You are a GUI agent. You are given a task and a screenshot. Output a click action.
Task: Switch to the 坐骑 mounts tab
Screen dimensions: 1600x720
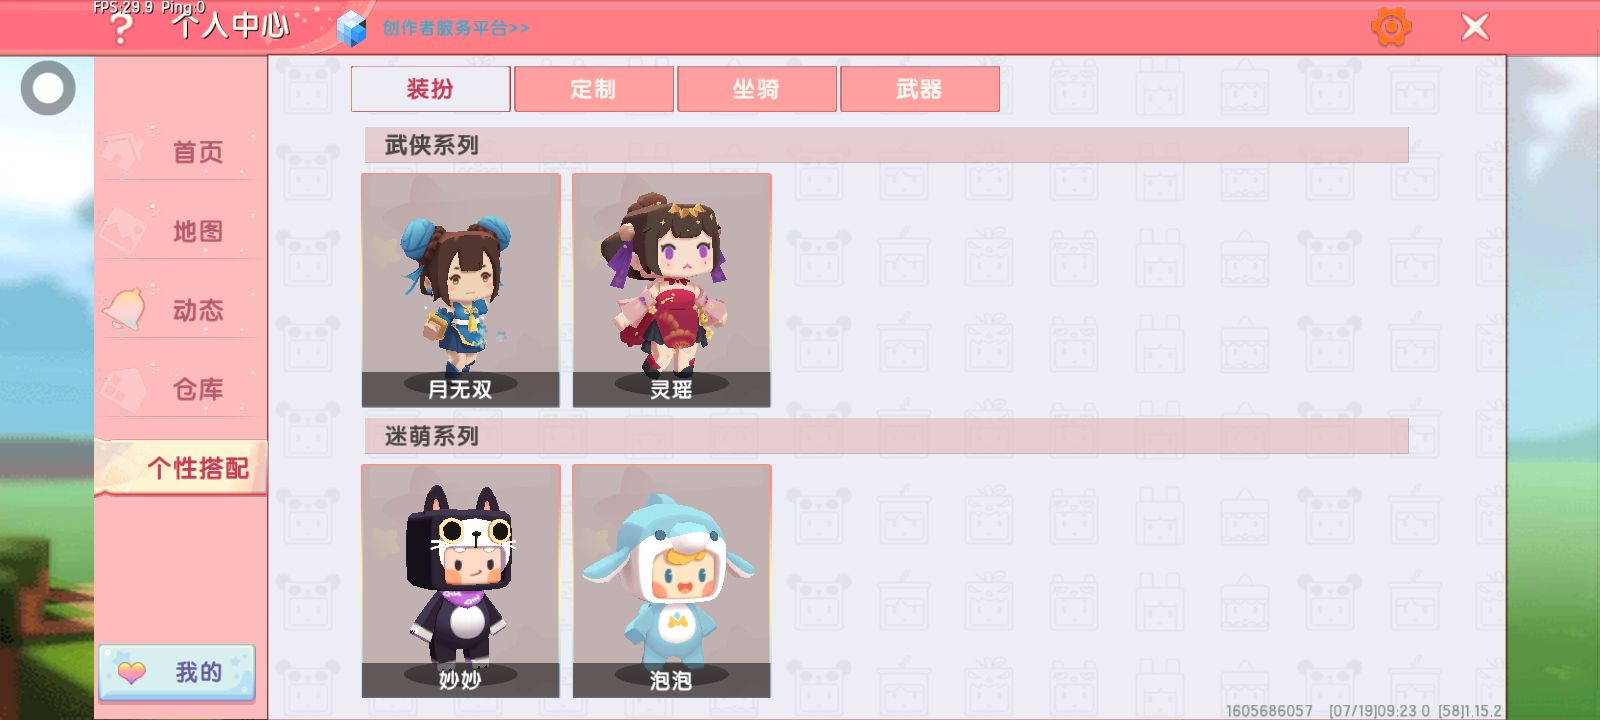pos(757,89)
